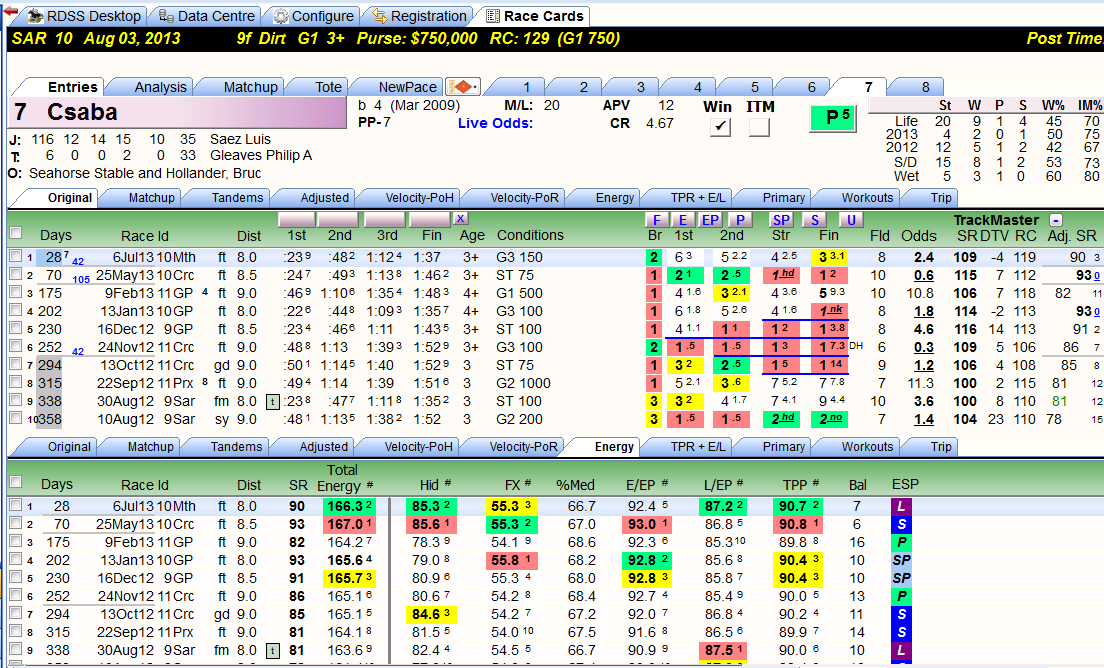Open the RDSS Desktop tab

coord(84,16)
